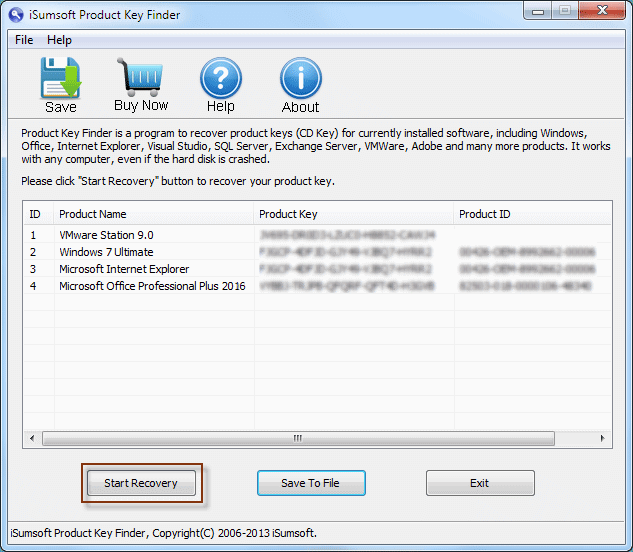Click the Save floppy disk icon
Viewport: 633px width, 552px height.
[x=61, y=78]
